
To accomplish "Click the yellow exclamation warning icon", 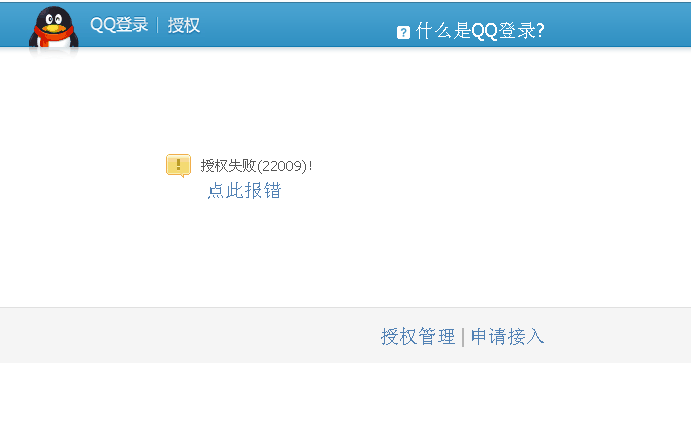I will (x=178, y=166).
